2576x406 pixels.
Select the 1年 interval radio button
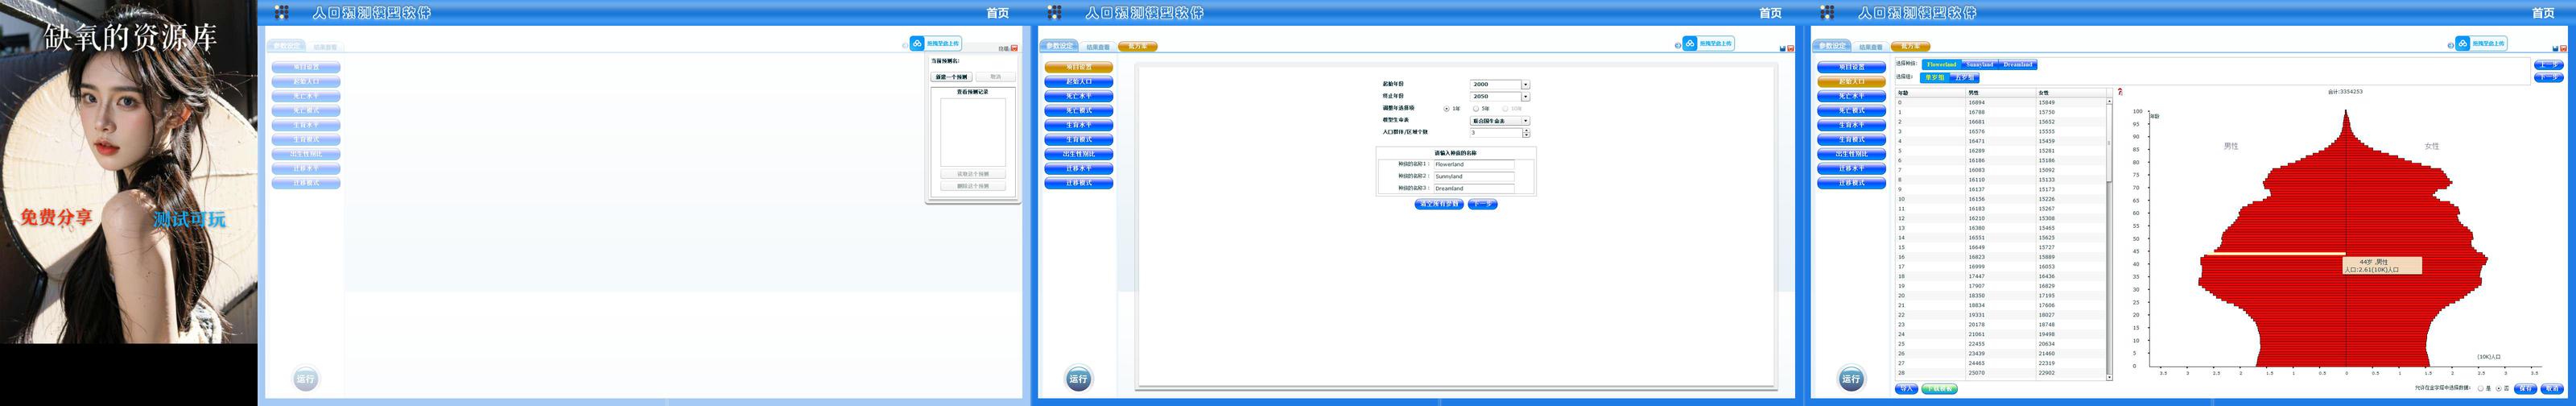click(1446, 109)
